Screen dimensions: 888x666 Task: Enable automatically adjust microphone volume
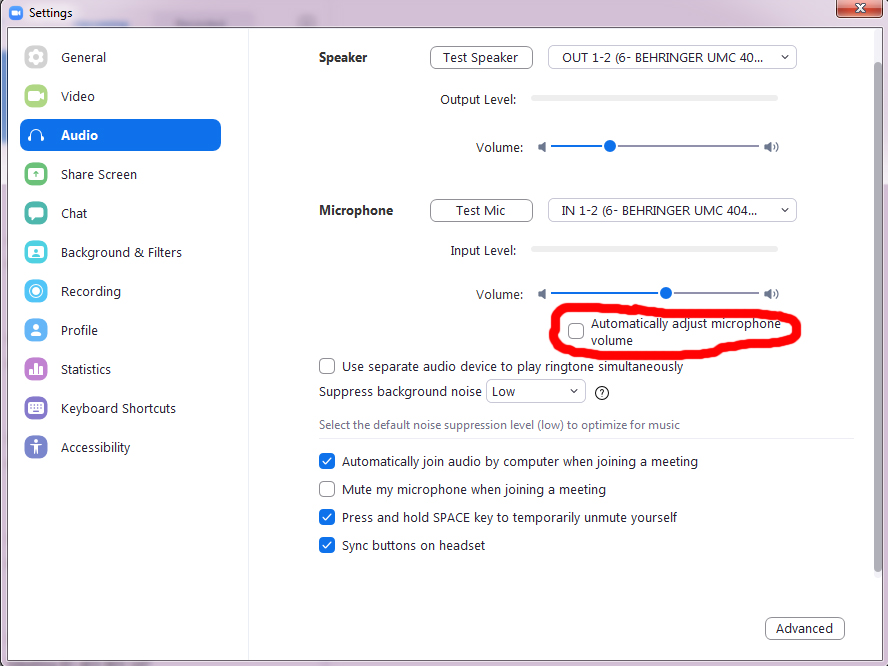pyautogui.click(x=576, y=331)
